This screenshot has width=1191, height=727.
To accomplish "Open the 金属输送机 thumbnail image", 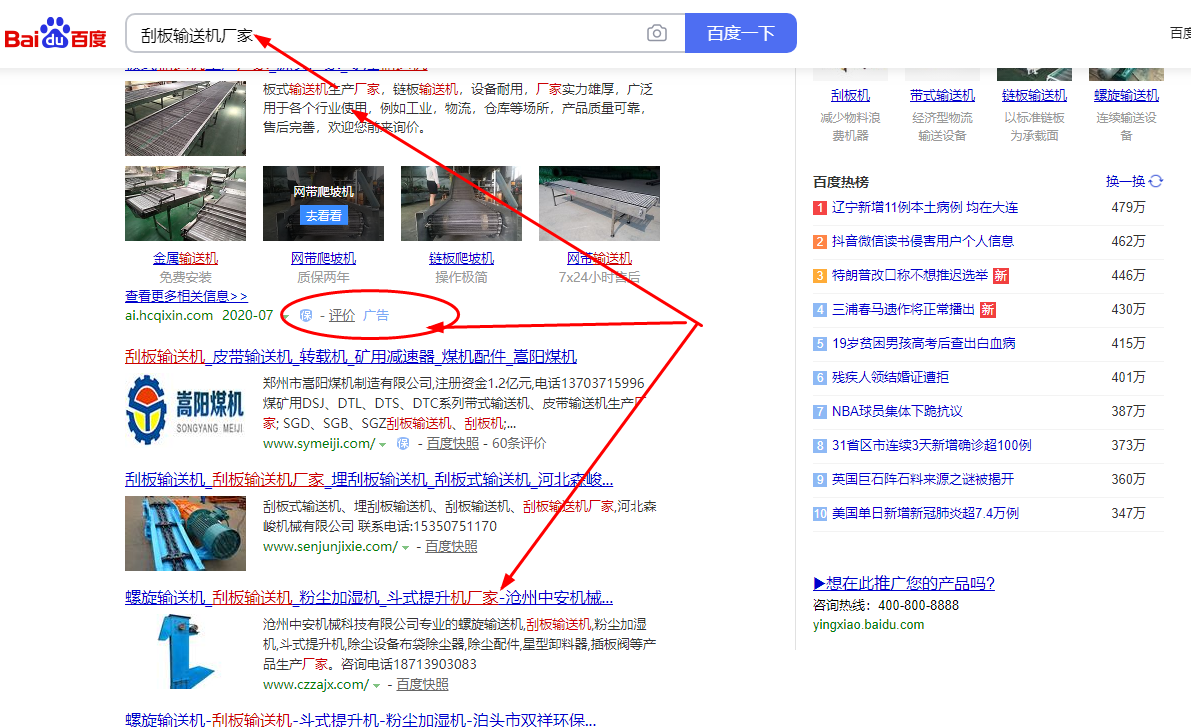I will (185, 204).
